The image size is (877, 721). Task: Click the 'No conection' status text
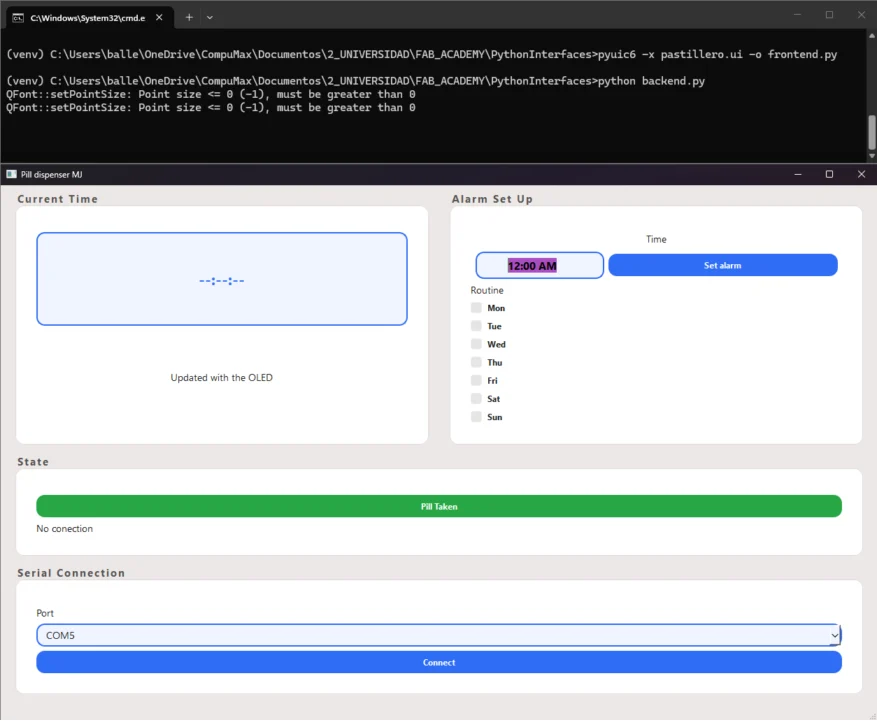[64, 529]
